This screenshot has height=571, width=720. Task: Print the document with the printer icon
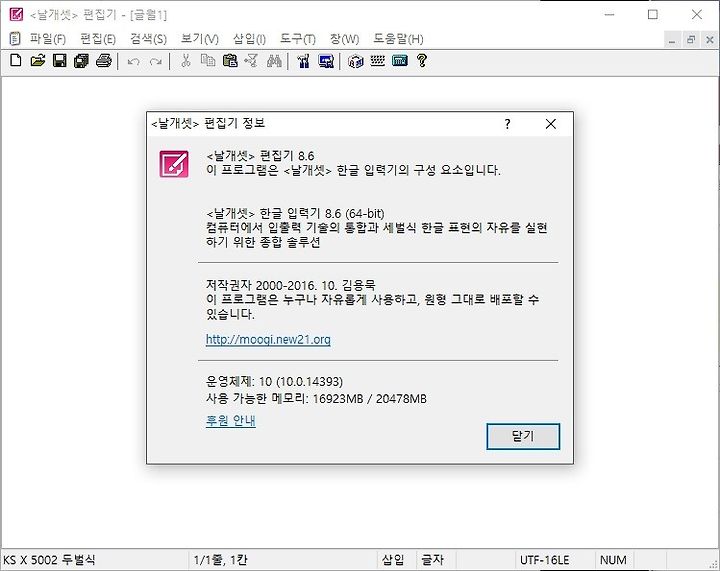104,61
